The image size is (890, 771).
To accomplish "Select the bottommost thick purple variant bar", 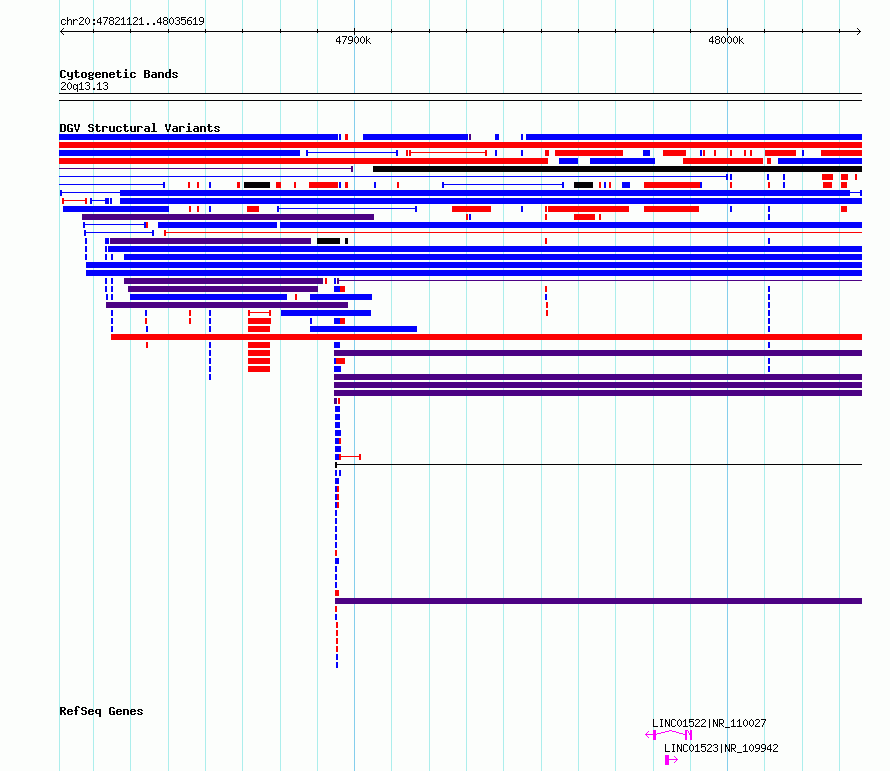I will tap(598, 601).
